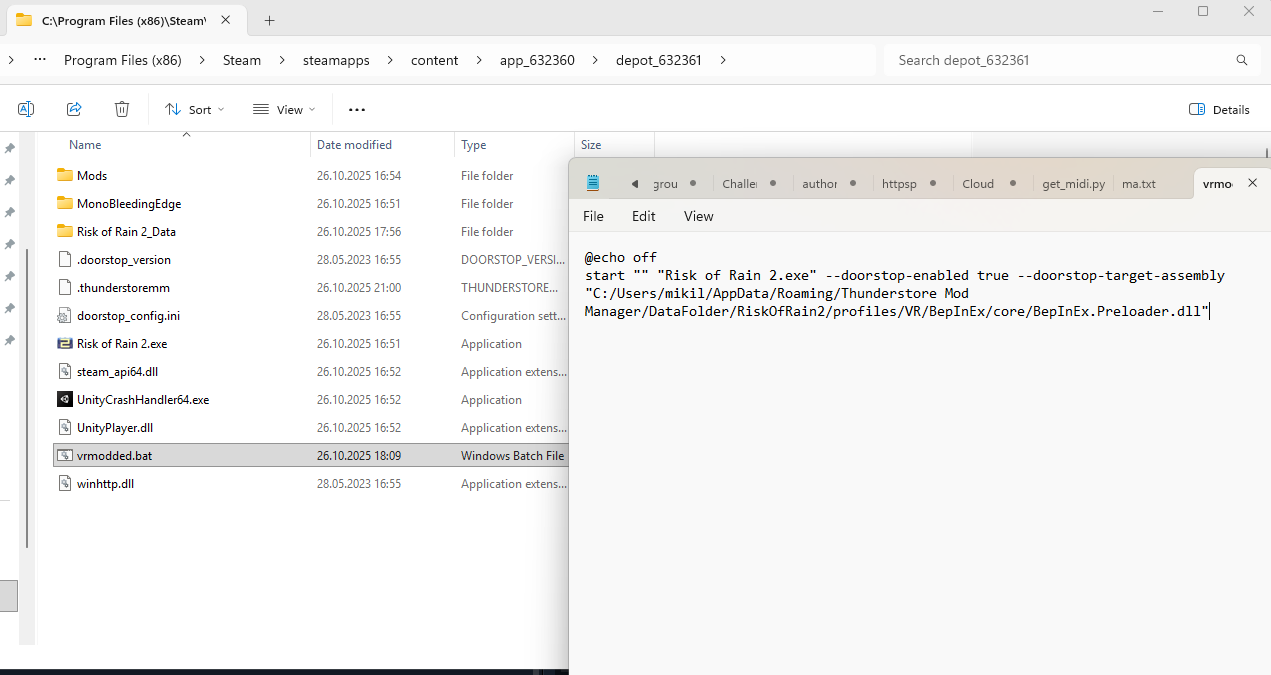Expand chevron after app_632360 breadcrumb
The width and height of the screenshot is (1271, 675).
(594, 60)
